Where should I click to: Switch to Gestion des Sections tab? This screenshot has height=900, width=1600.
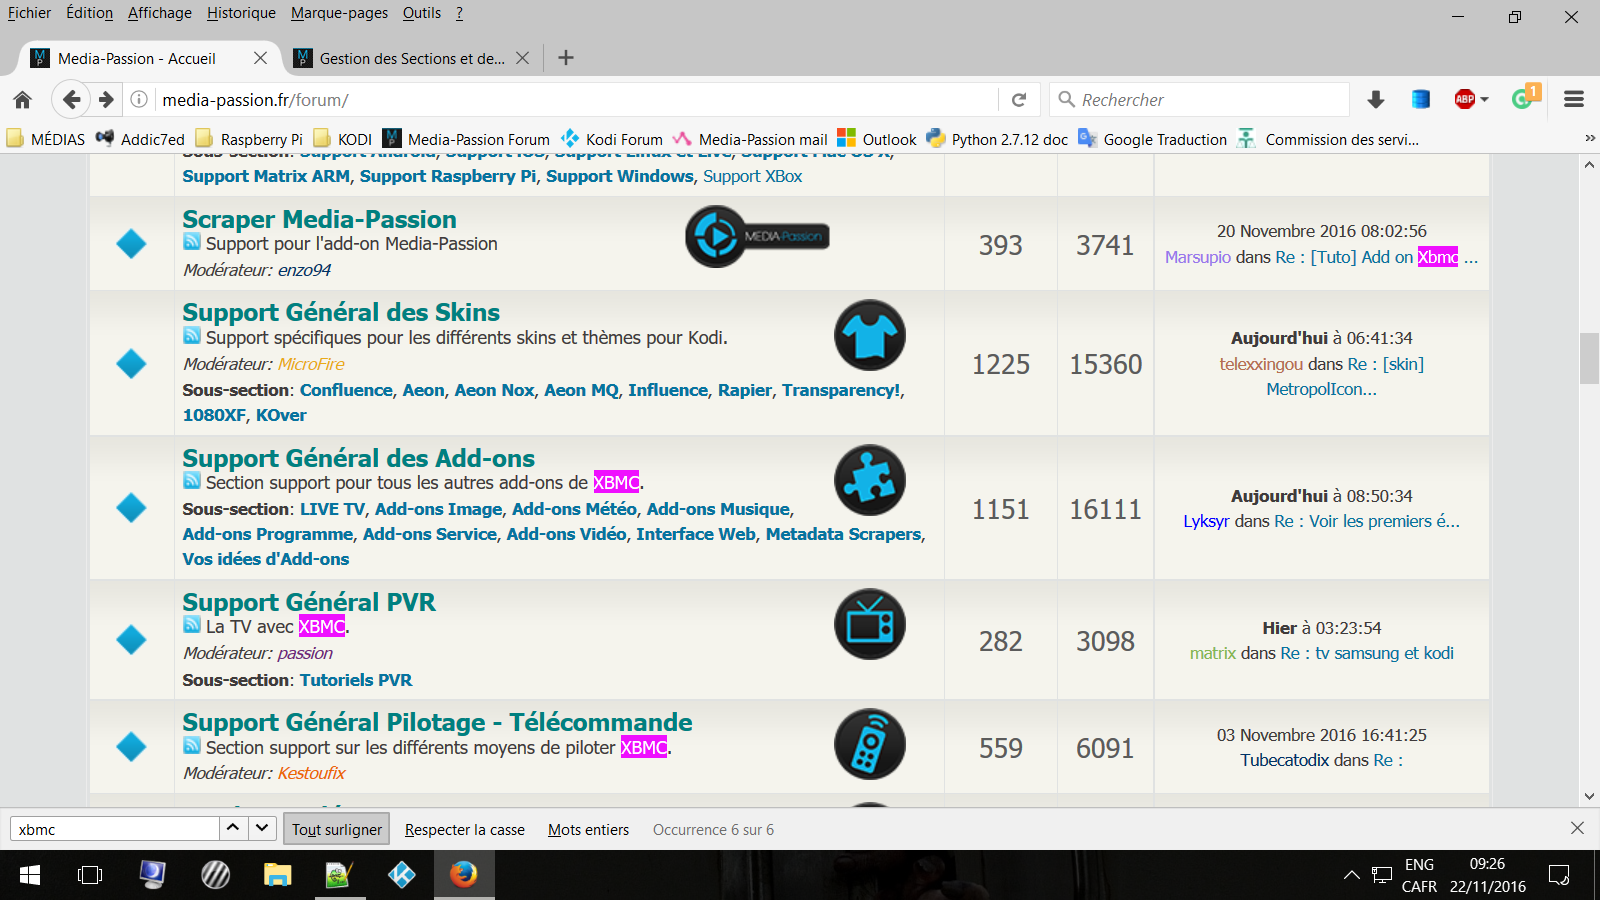[x=411, y=59]
